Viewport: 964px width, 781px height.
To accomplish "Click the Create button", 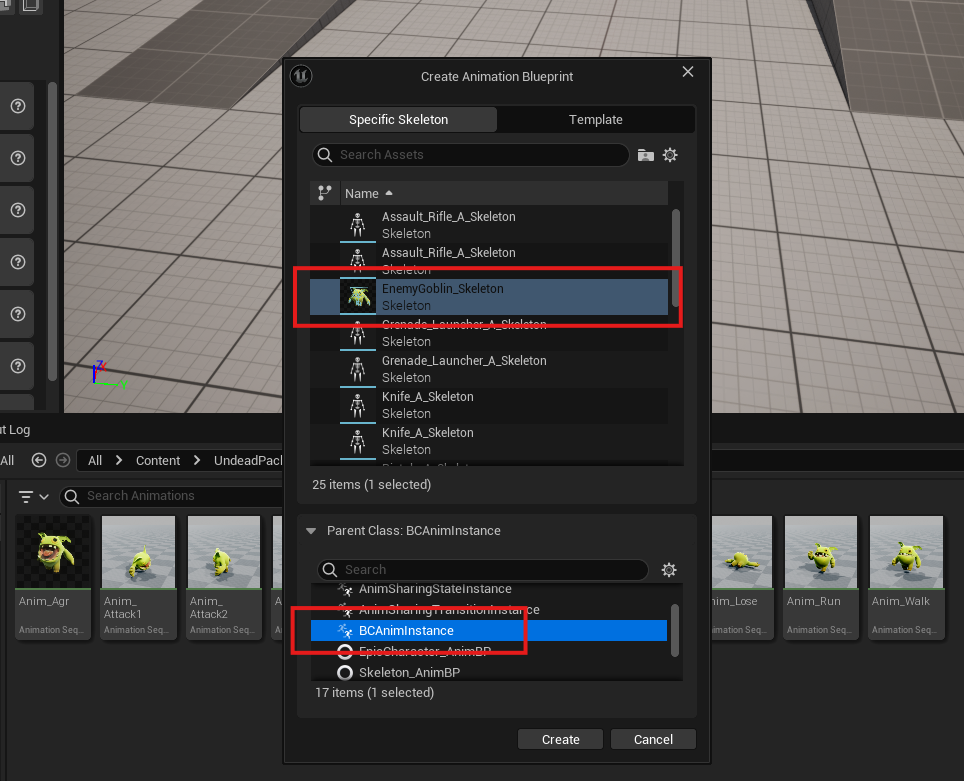I will [560, 739].
